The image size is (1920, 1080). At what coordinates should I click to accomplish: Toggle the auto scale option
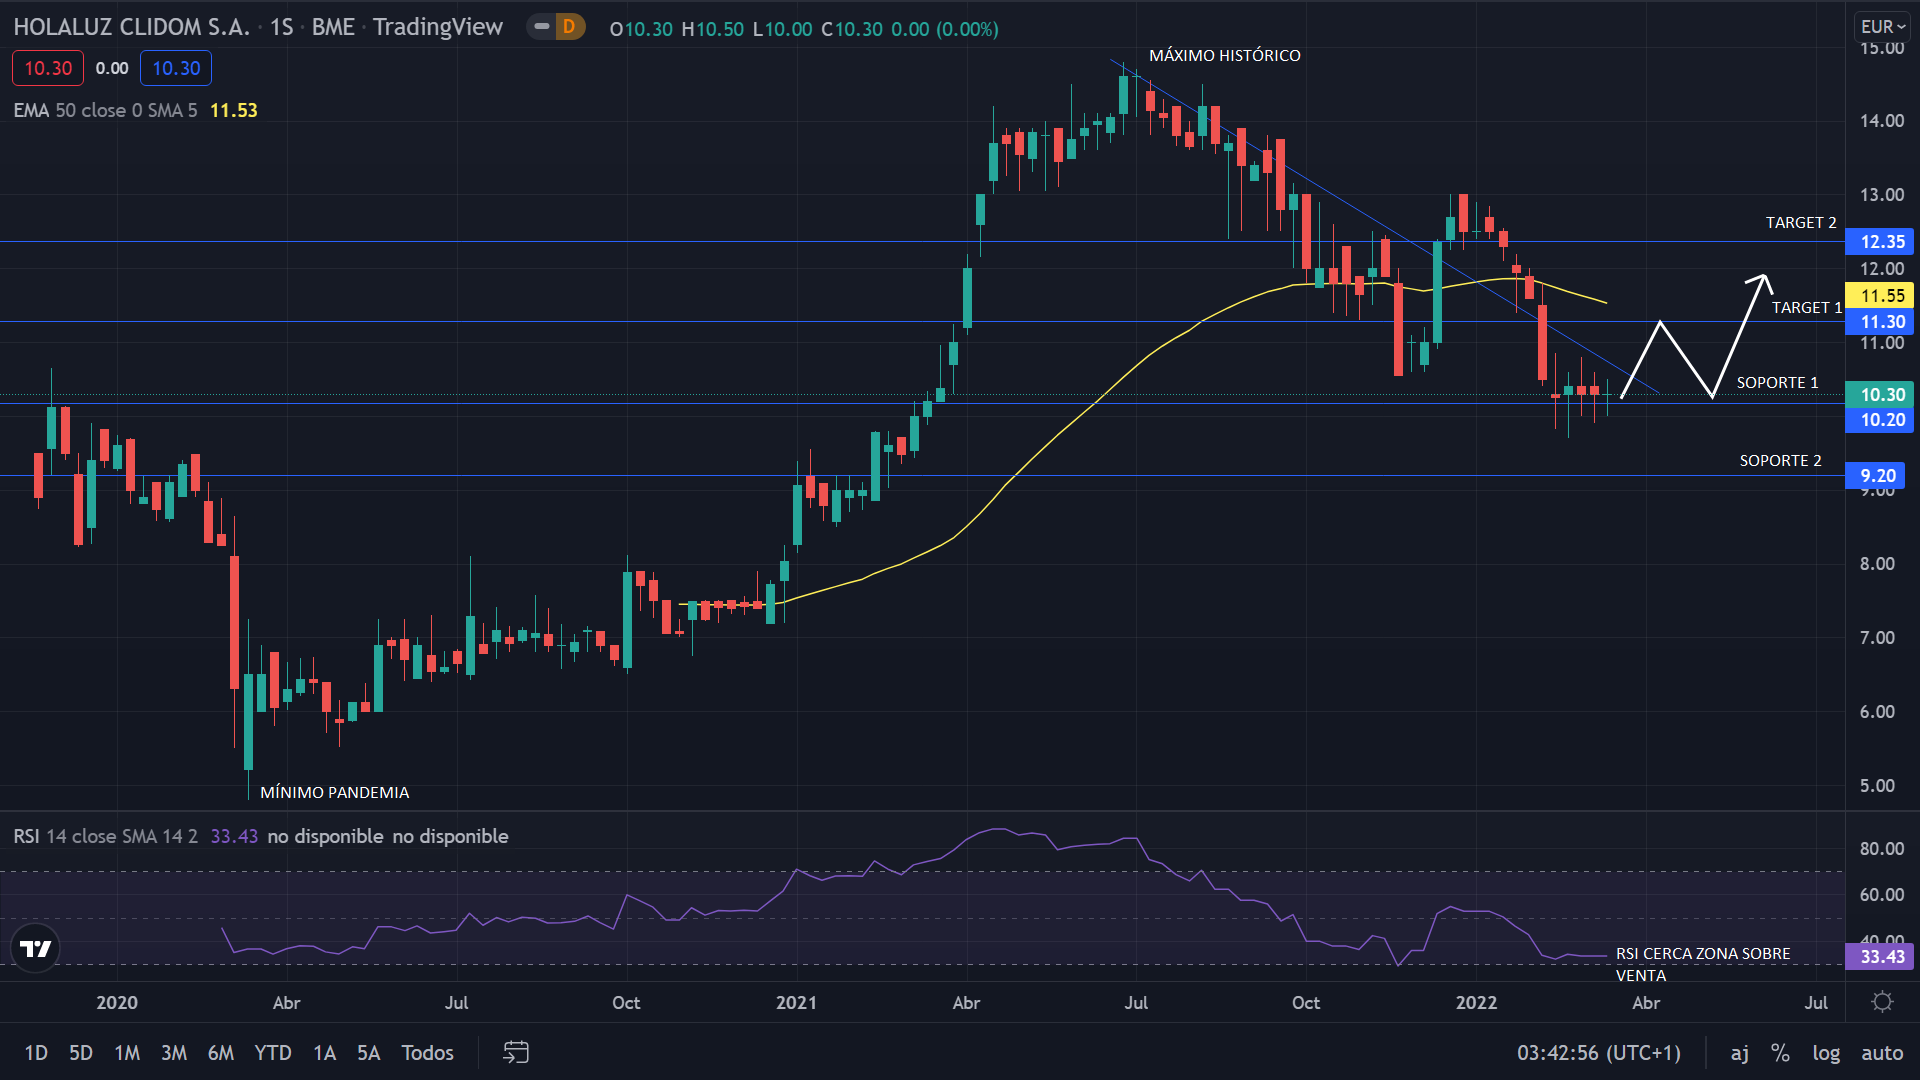tap(1882, 1053)
